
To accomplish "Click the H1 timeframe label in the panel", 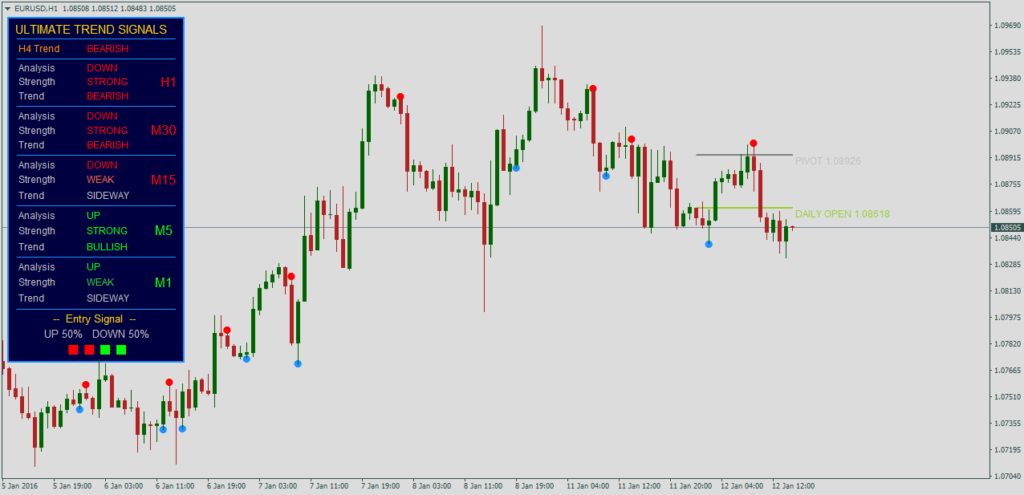I will click(x=168, y=82).
